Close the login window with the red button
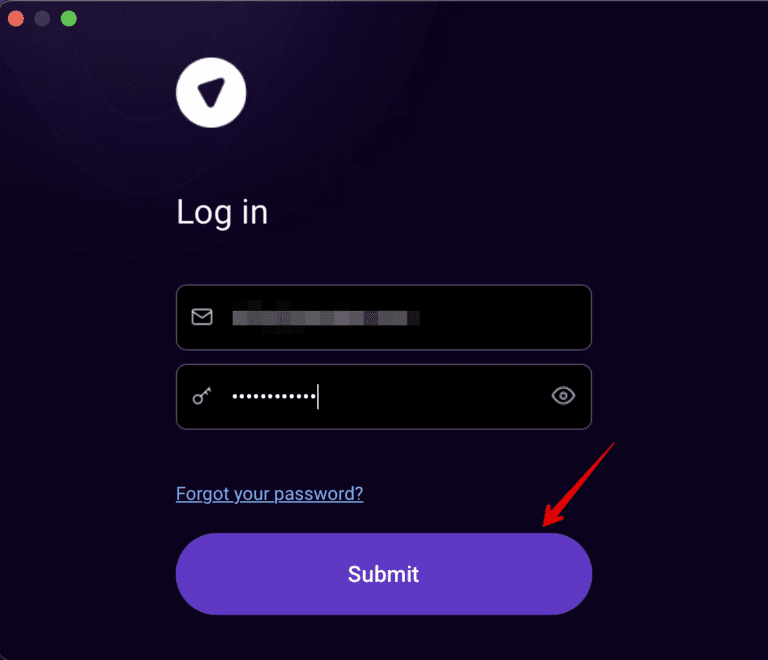The width and height of the screenshot is (768, 660). pyautogui.click(x=16, y=18)
